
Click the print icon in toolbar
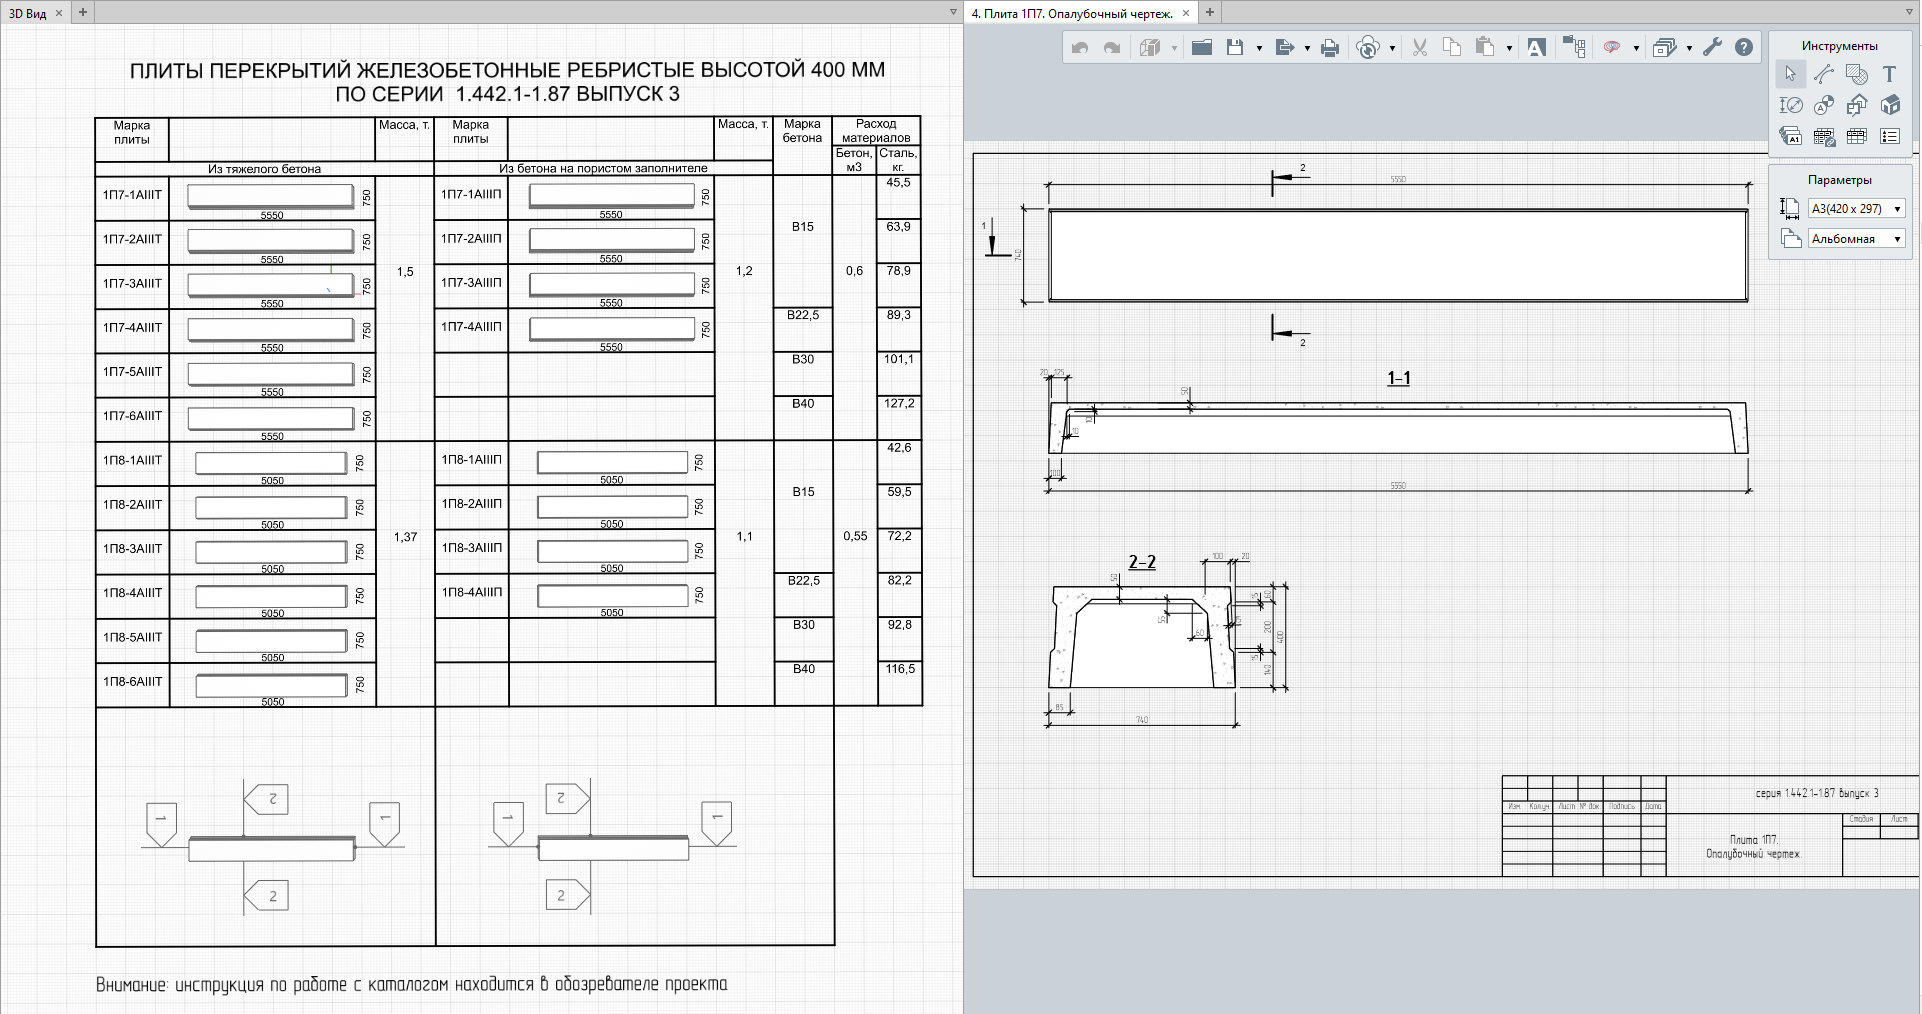pyautogui.click(x=1330, y=47)
